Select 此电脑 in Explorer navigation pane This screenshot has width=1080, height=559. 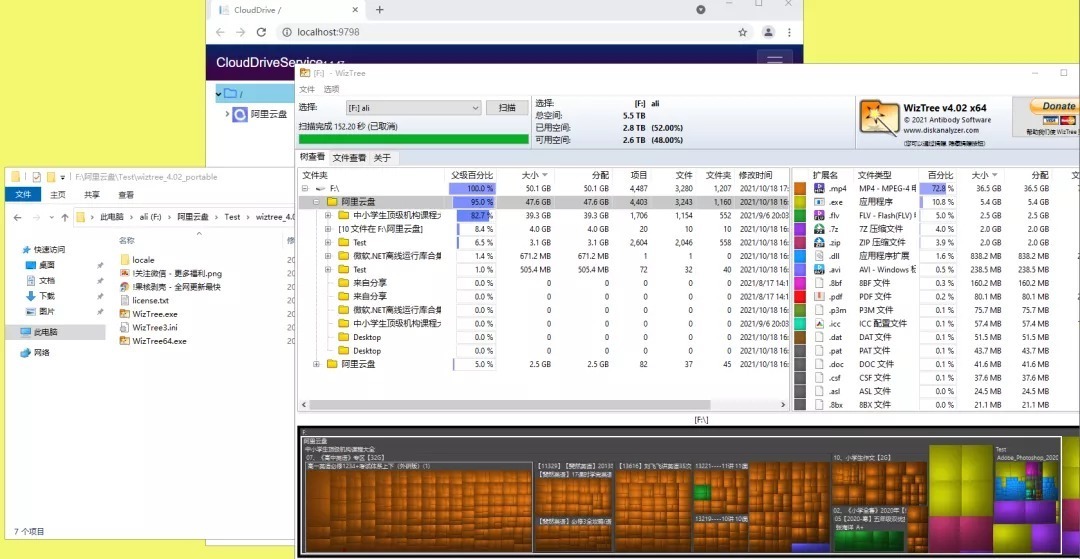point(55,332)
